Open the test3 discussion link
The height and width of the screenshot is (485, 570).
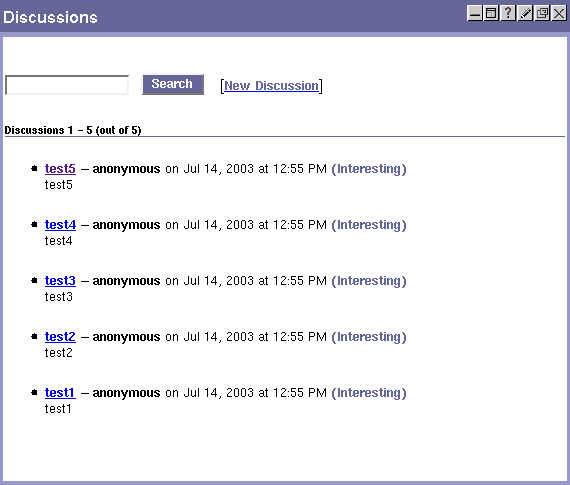pos(60,281)
